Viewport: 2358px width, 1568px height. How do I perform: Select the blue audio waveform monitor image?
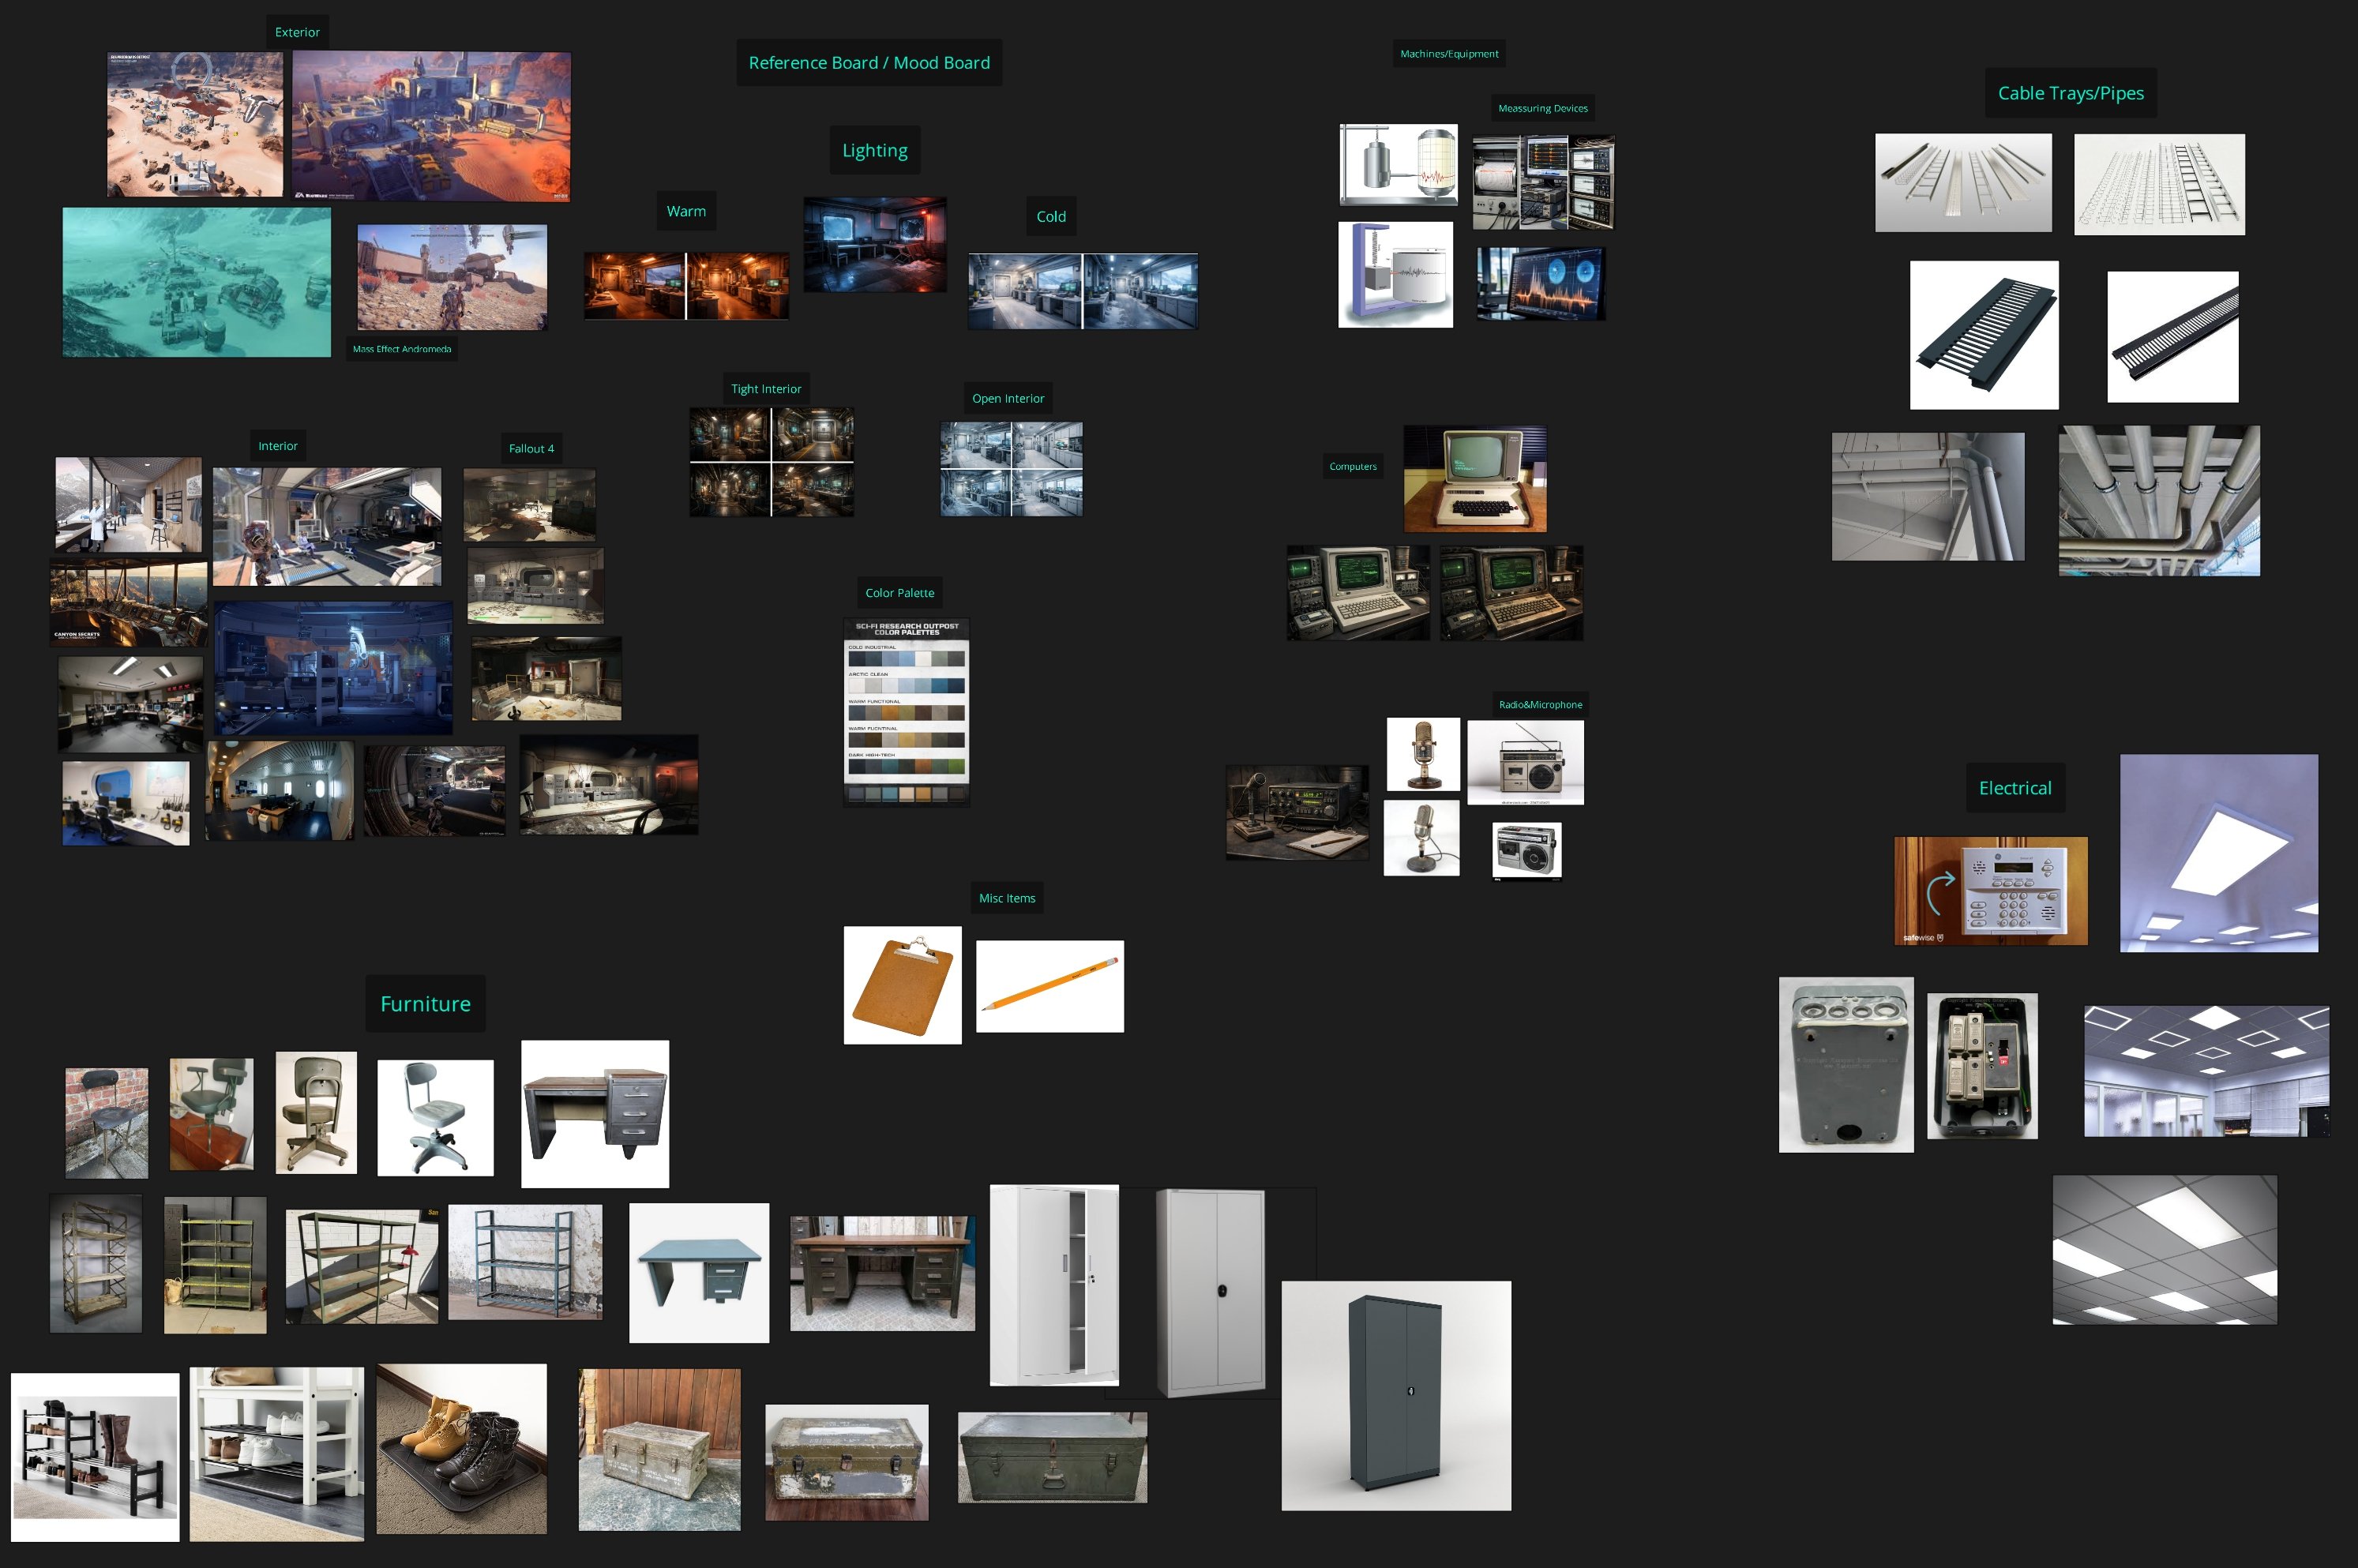pos(1540,284)
